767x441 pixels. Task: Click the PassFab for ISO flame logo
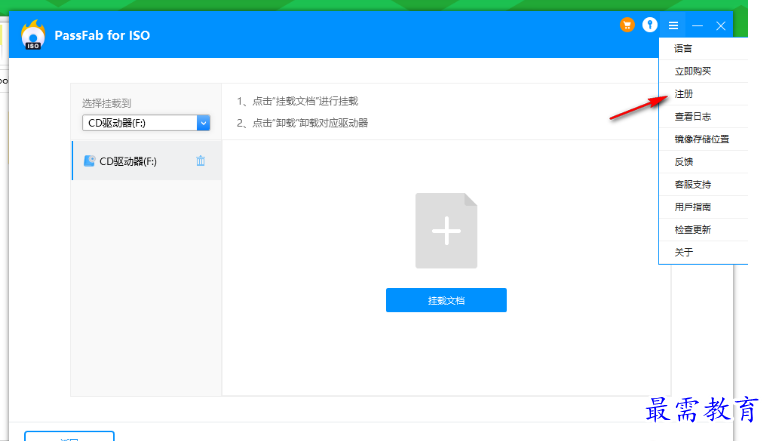point(33,35)
